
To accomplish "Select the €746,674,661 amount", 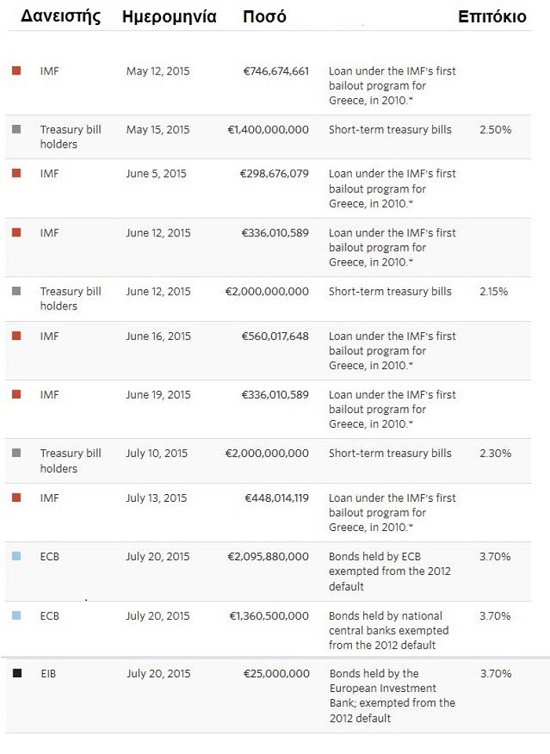I will point(276,71).
